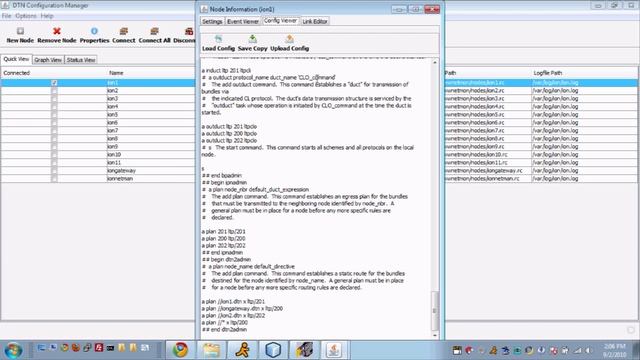Select the ion11 node name
This screenshot has width=640, height=360.
114,162
